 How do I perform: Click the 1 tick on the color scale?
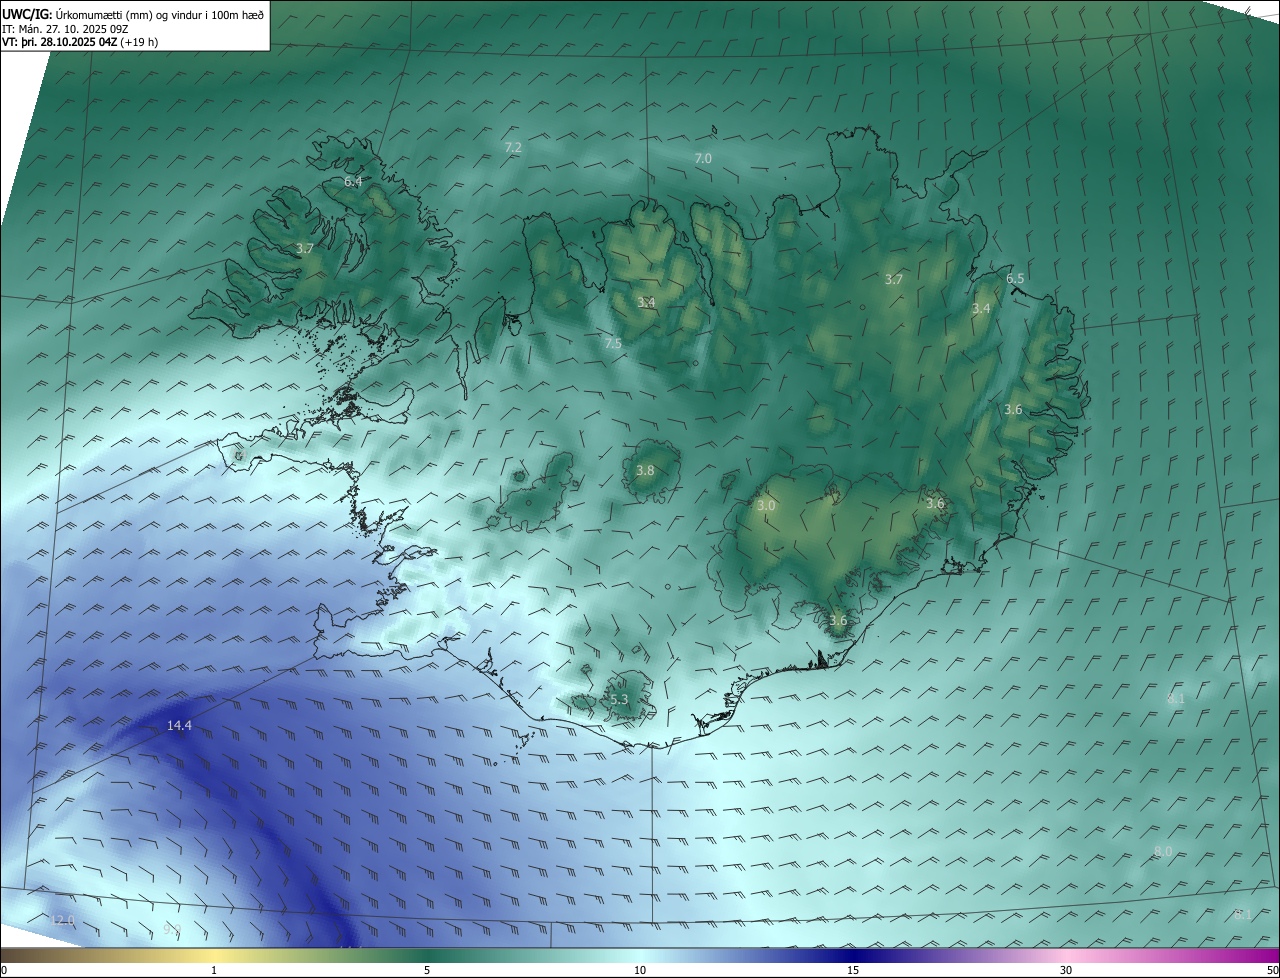coord(214,970)
